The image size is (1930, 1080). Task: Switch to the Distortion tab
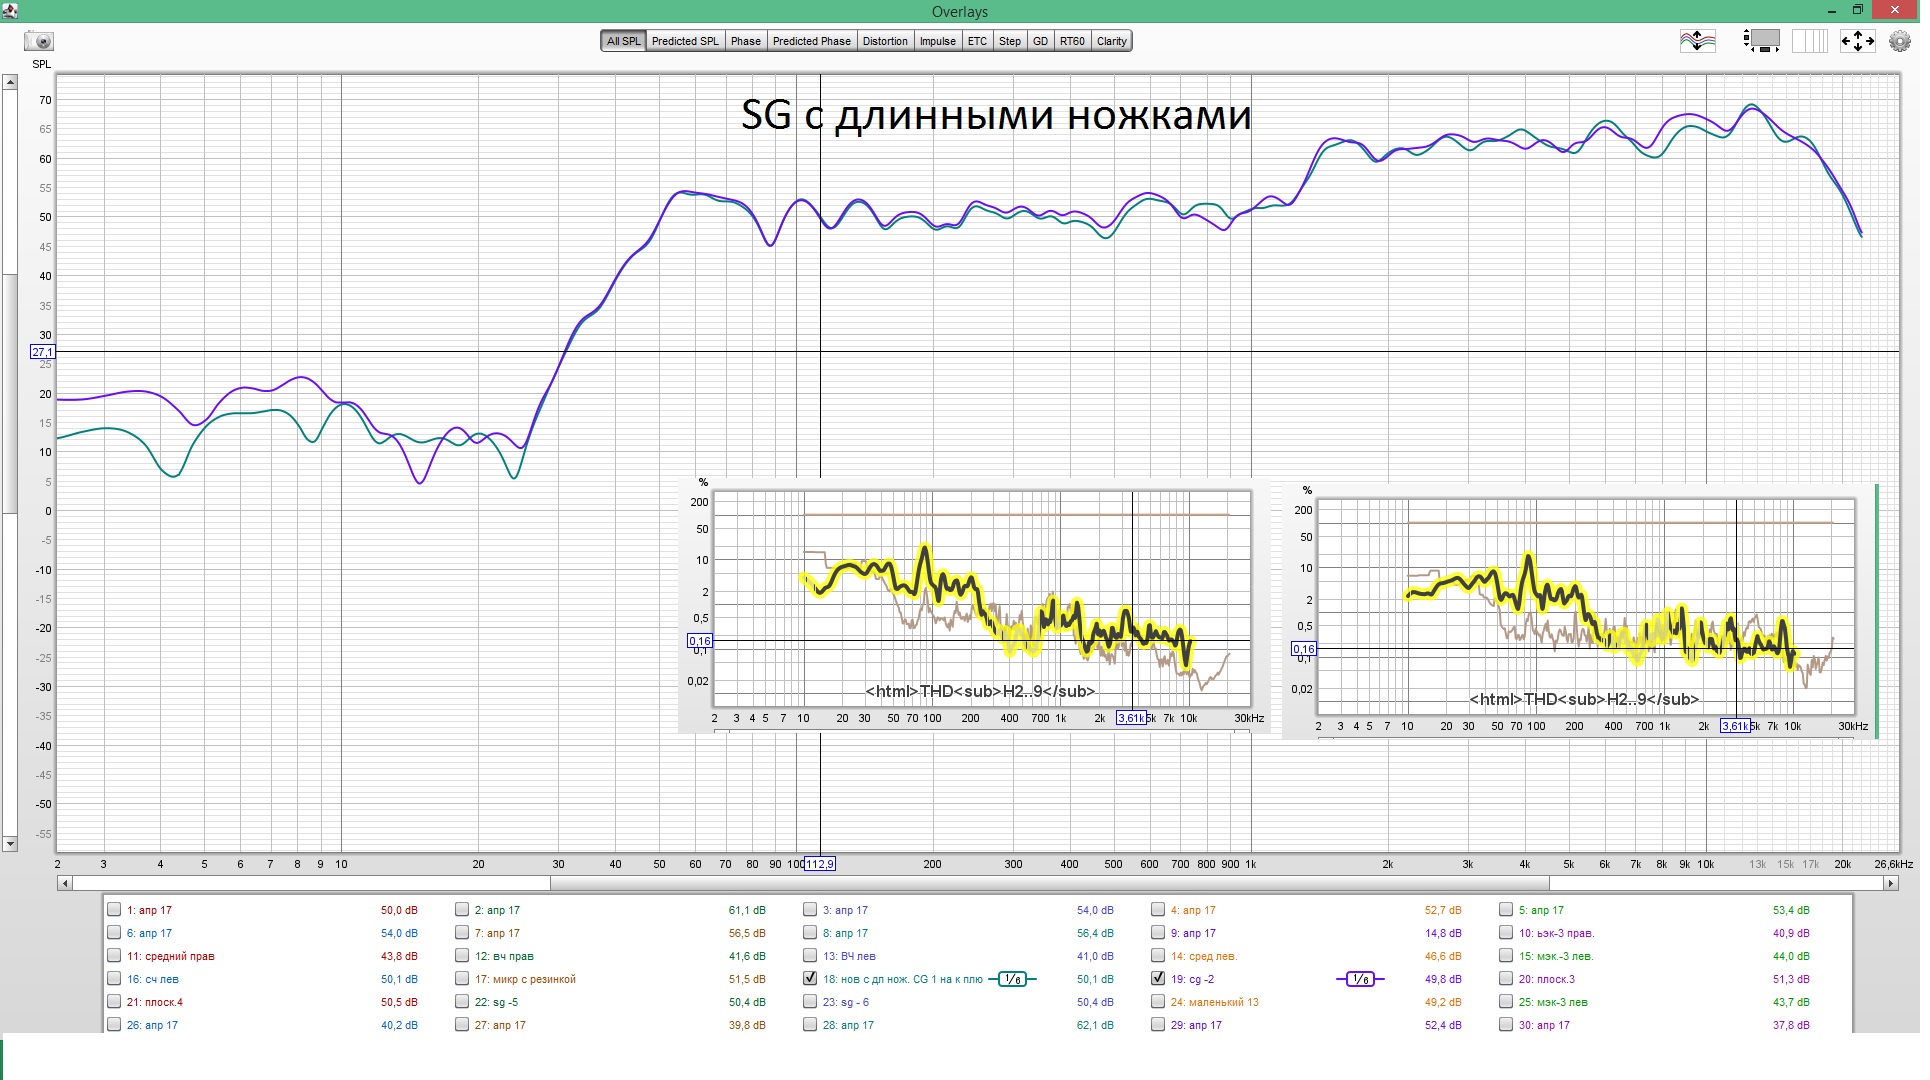pos(885,41)
